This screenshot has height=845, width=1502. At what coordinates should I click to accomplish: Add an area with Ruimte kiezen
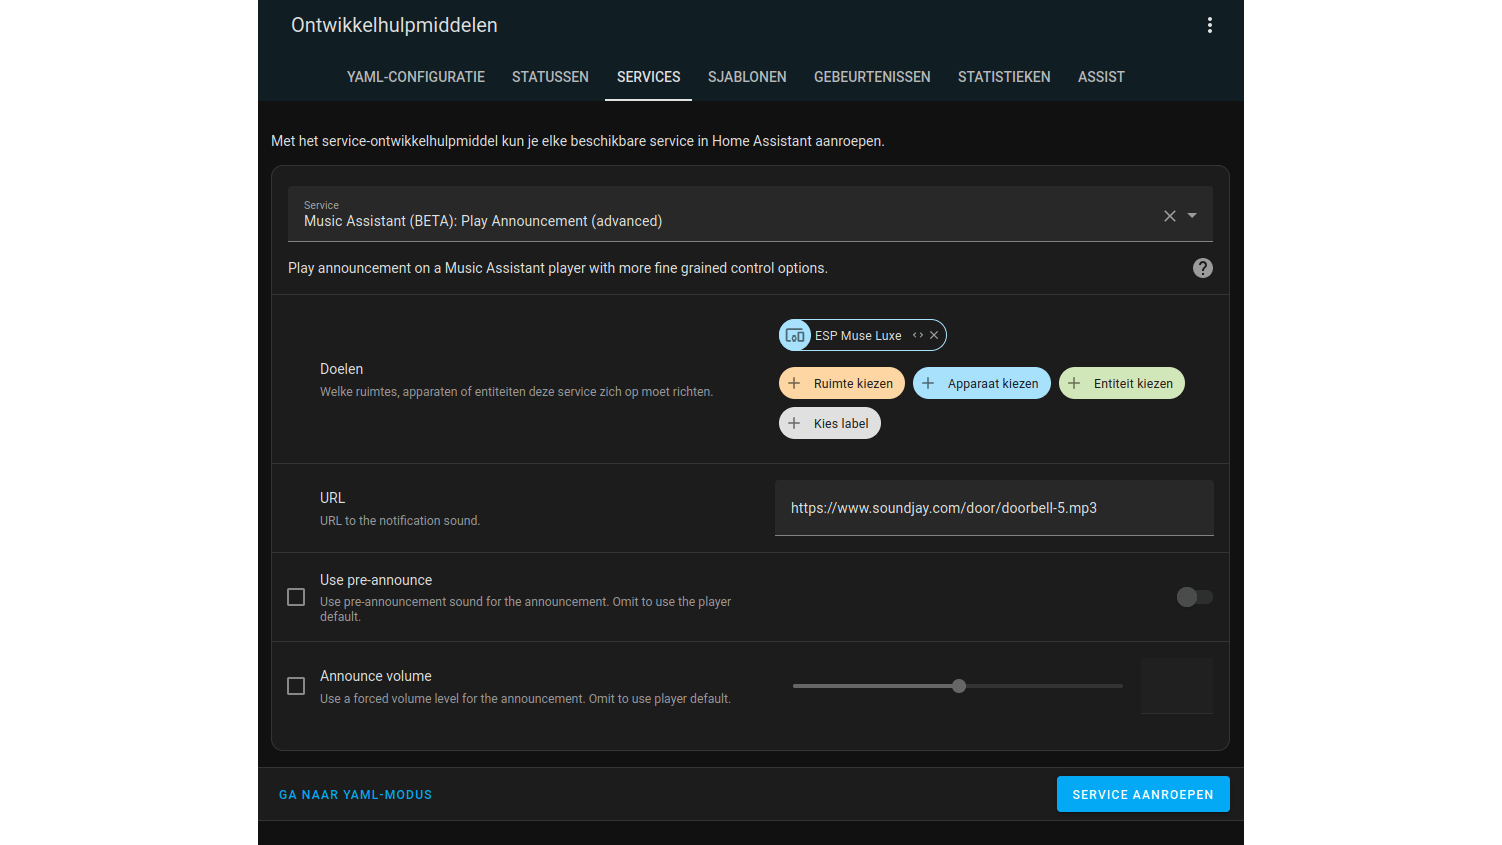841,383
